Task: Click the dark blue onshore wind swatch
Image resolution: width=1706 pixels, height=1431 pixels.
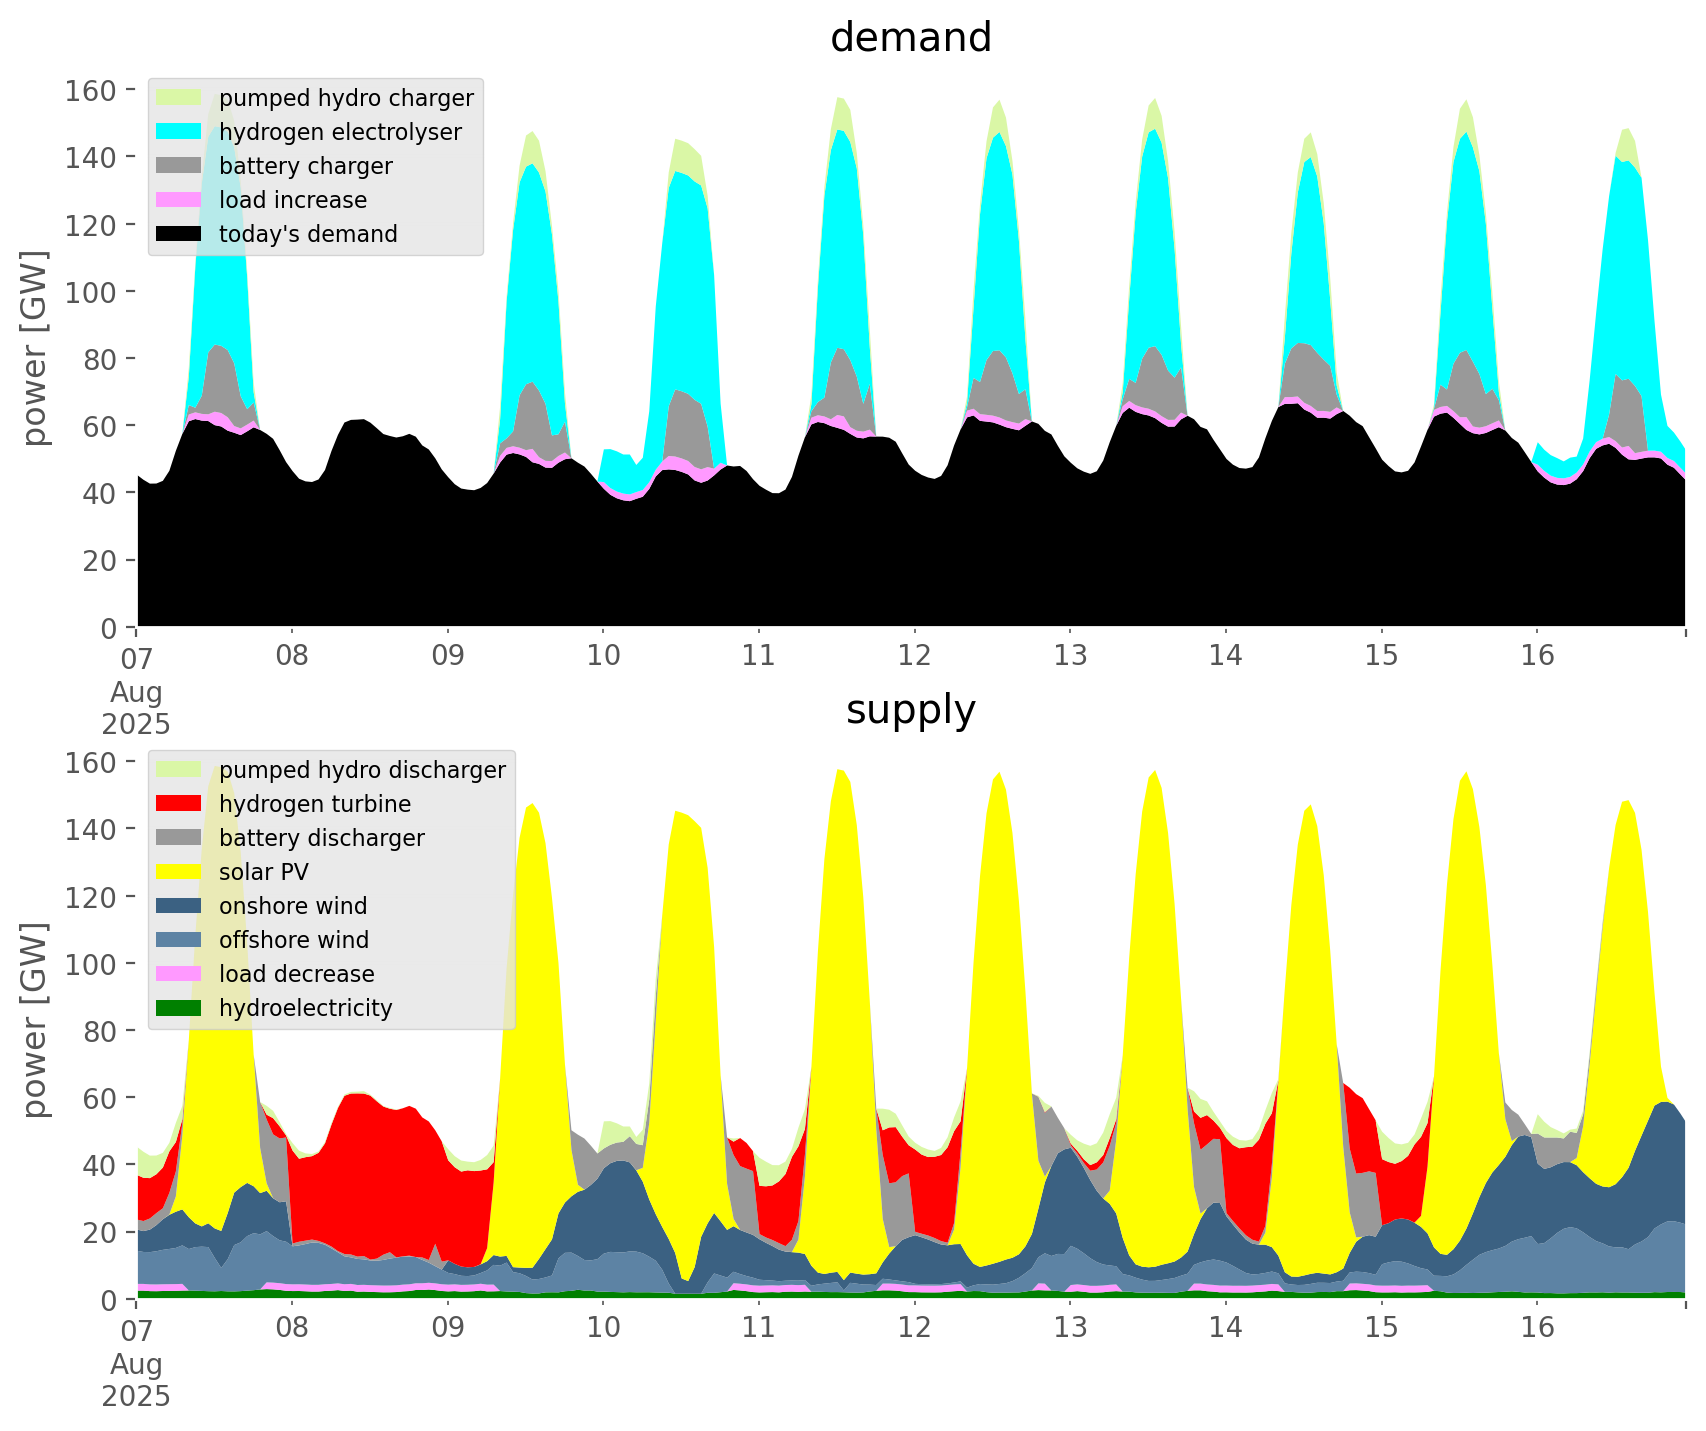Action: point(179,906)
